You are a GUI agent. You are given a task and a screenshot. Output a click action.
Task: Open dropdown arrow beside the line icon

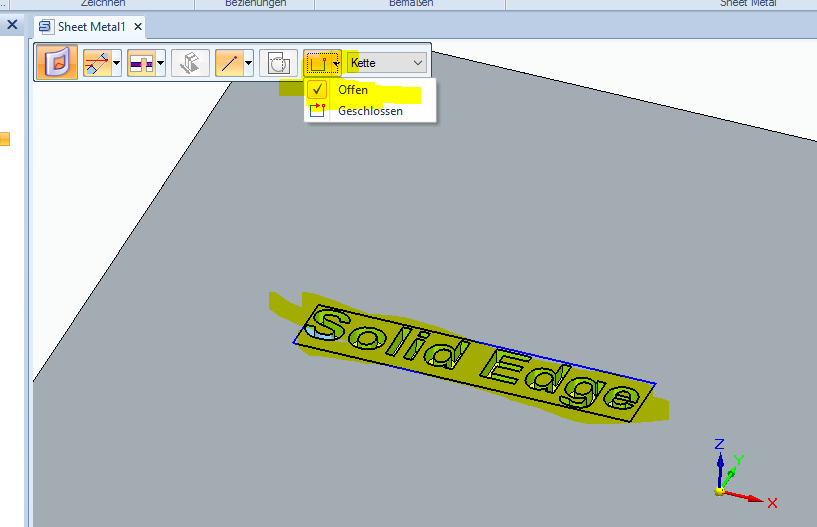(249, 63)
